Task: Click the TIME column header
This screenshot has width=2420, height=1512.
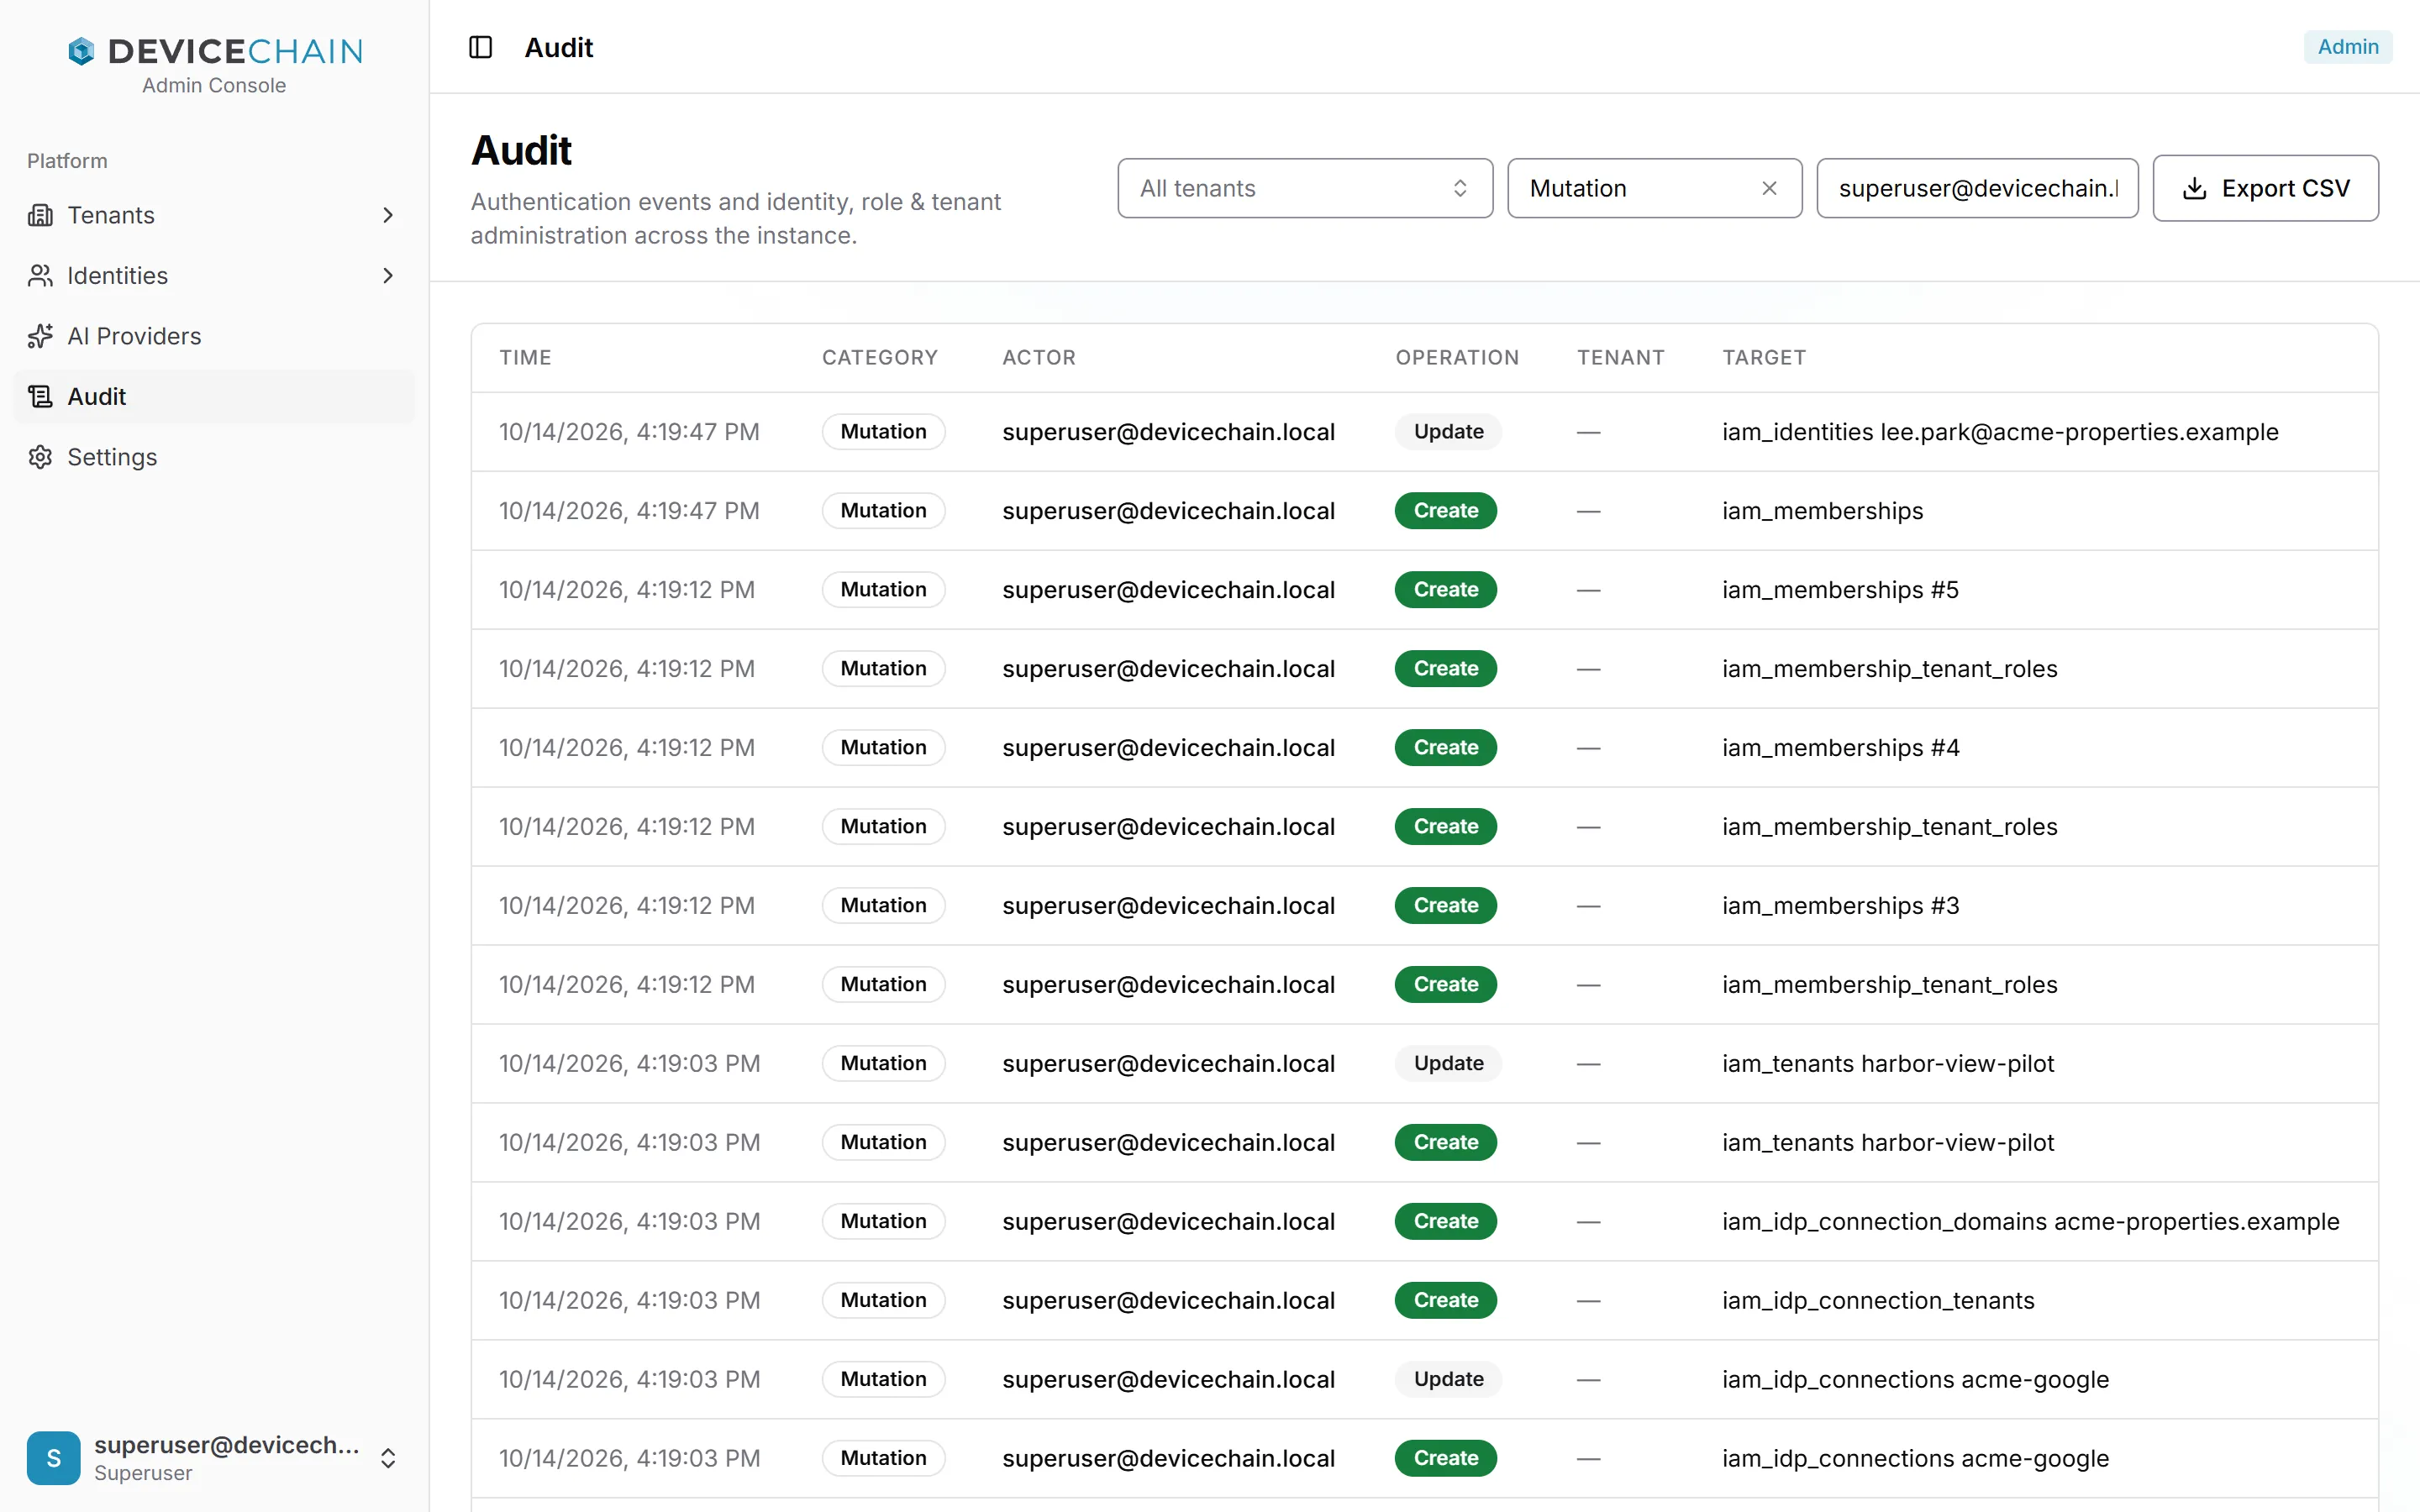Action: (526, 358)
